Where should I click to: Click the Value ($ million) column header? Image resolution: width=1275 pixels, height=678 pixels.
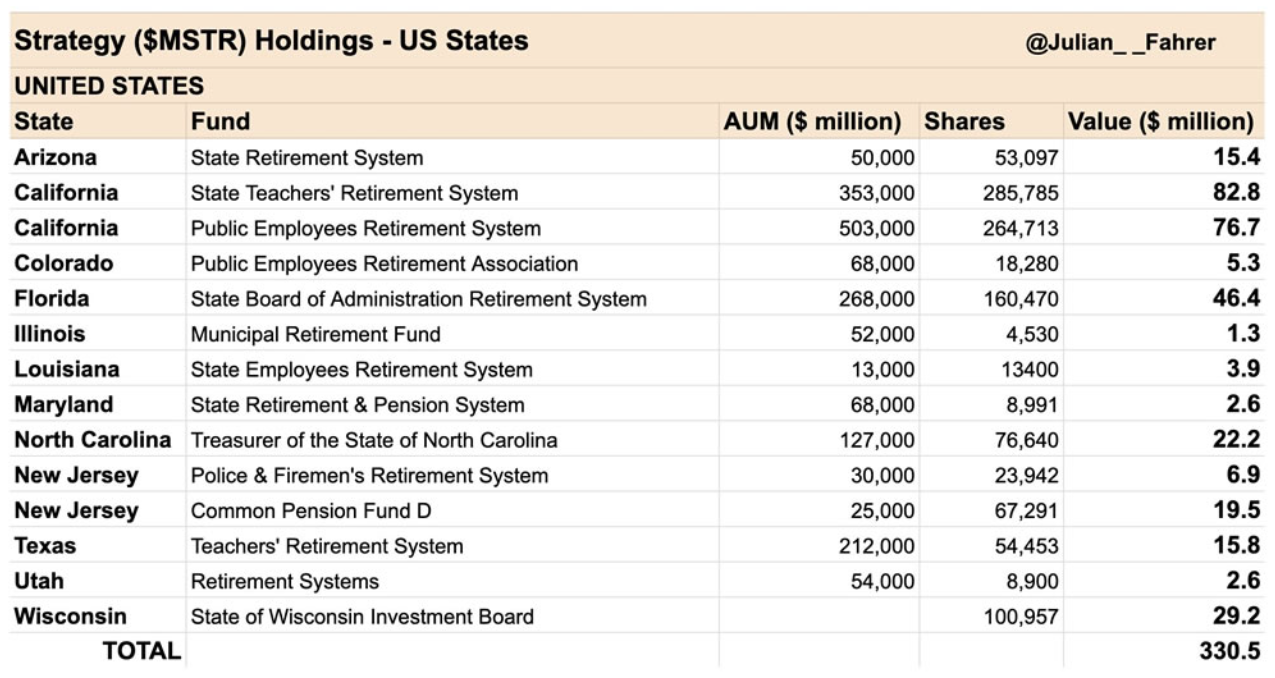click(x=1160, y=122)
